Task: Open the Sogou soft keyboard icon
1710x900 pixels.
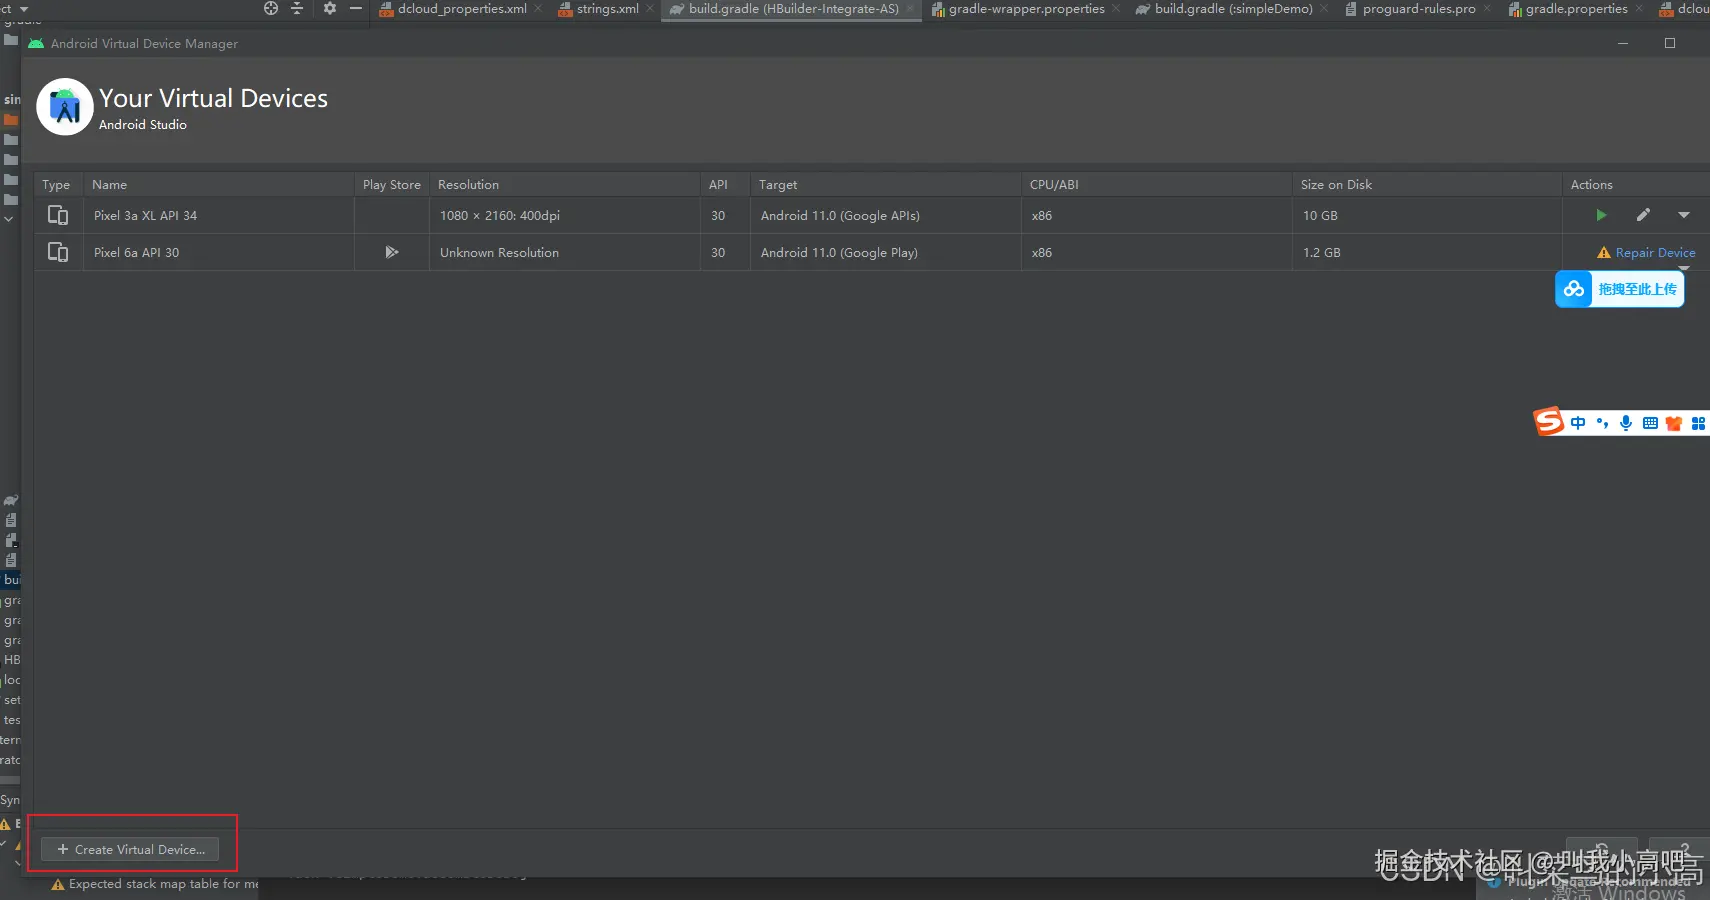Action: pos(1650,423)
